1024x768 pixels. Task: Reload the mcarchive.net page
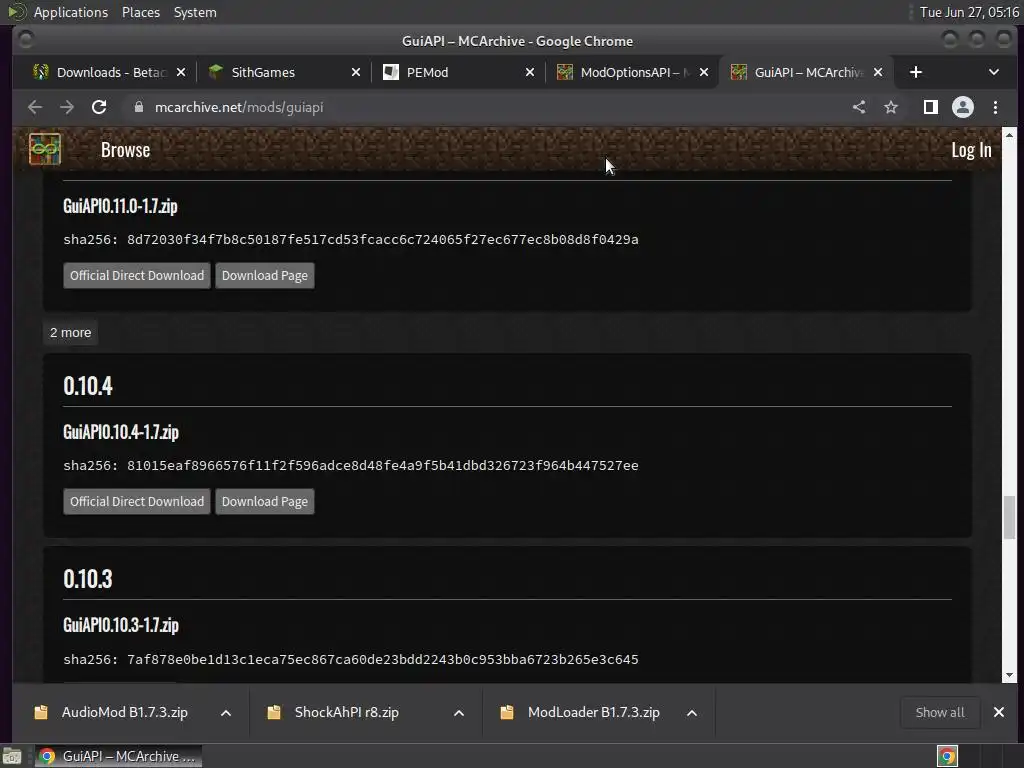tap(99, 107)
